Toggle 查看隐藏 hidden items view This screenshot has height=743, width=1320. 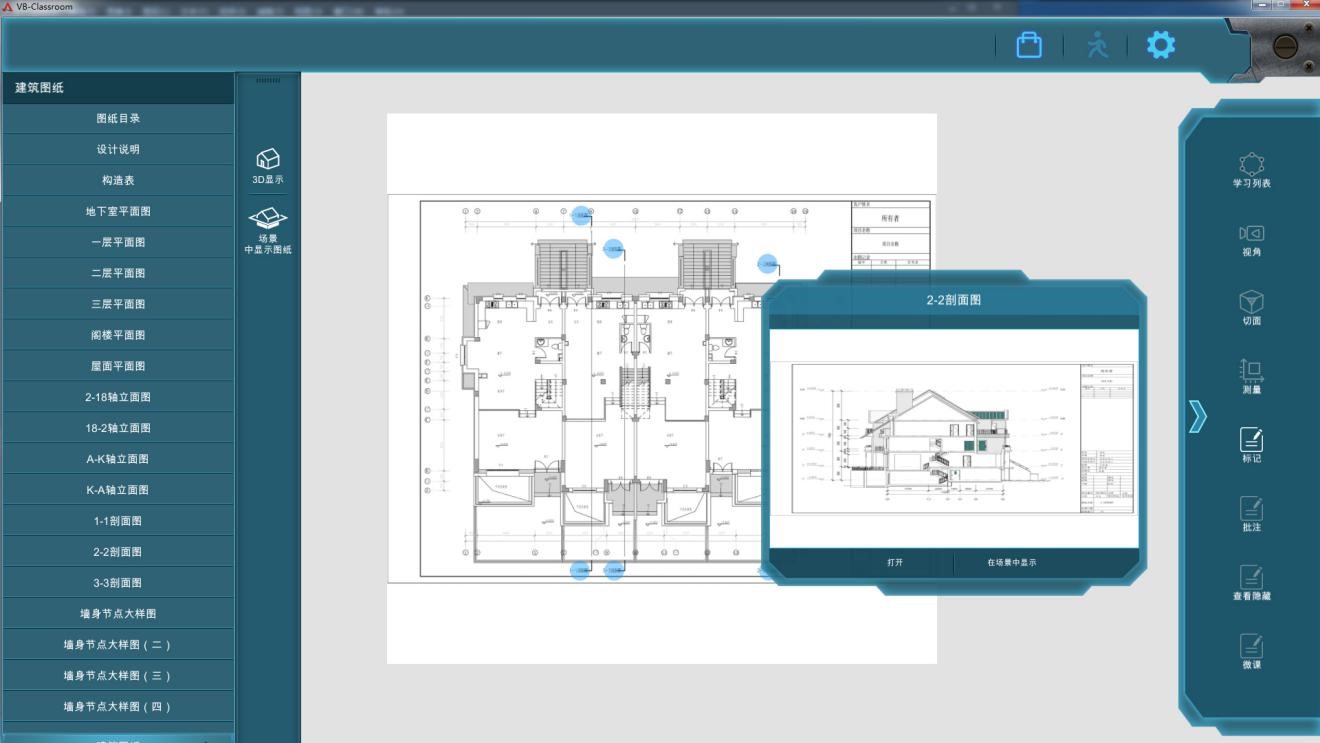click(1251, 577)
